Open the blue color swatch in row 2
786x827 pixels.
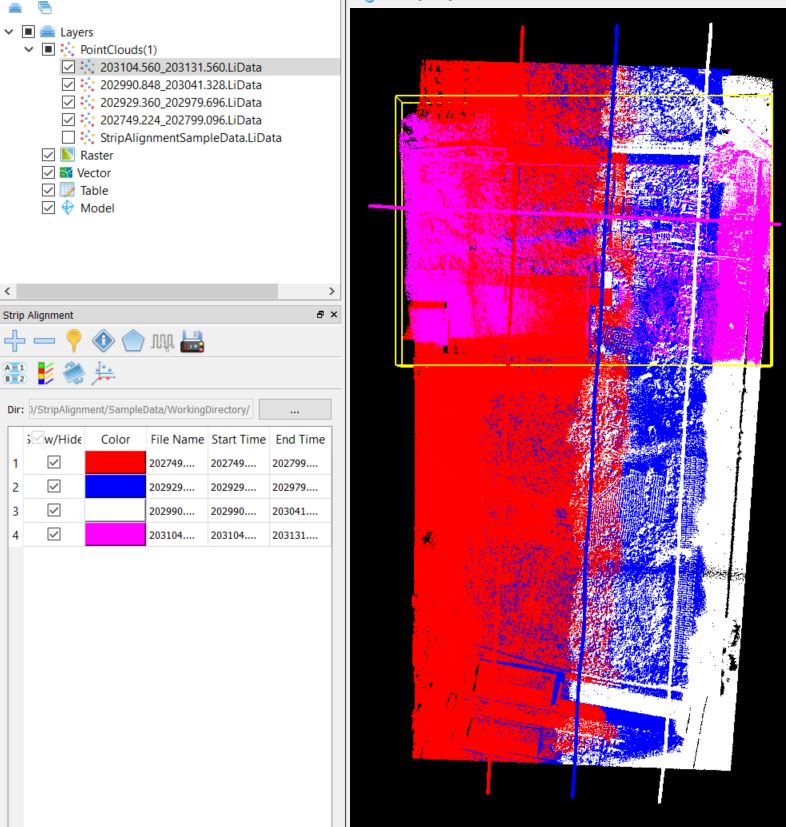pyautogui.click(x=115, y=486)
